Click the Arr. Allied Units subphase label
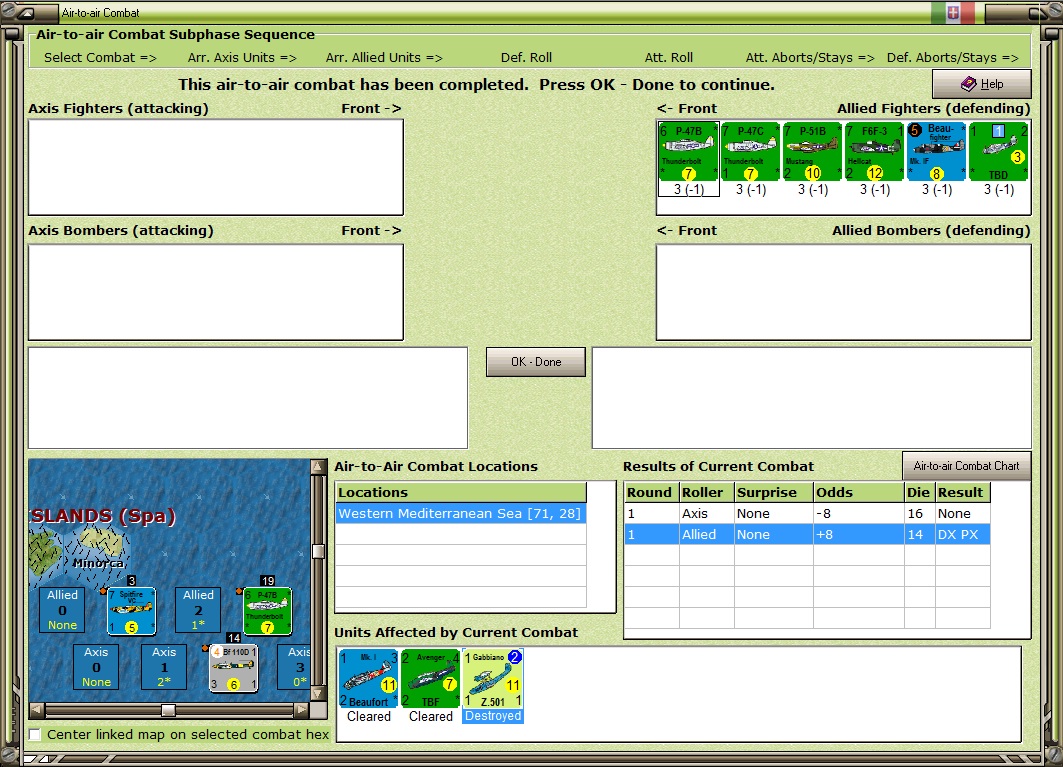The image size is (1063, 767). [x=384, y=58]
